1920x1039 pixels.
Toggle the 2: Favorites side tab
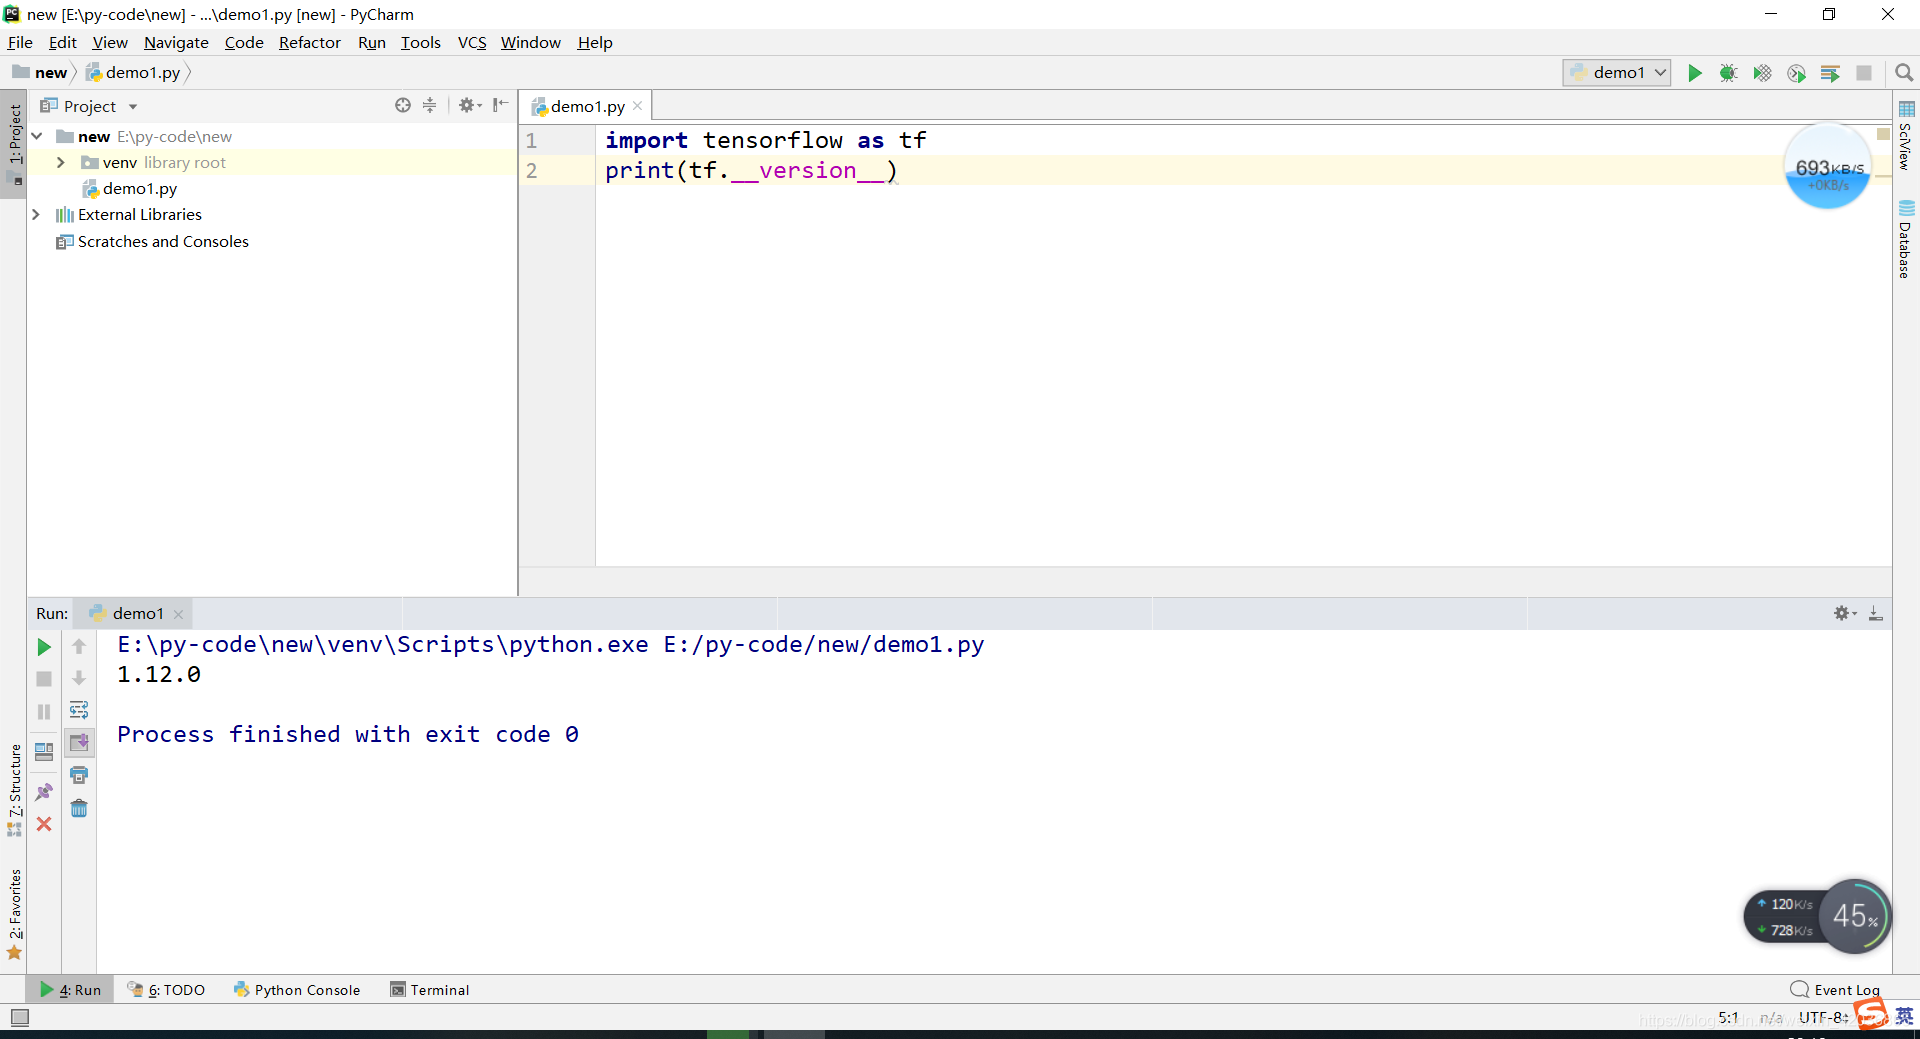click(14, 914)
